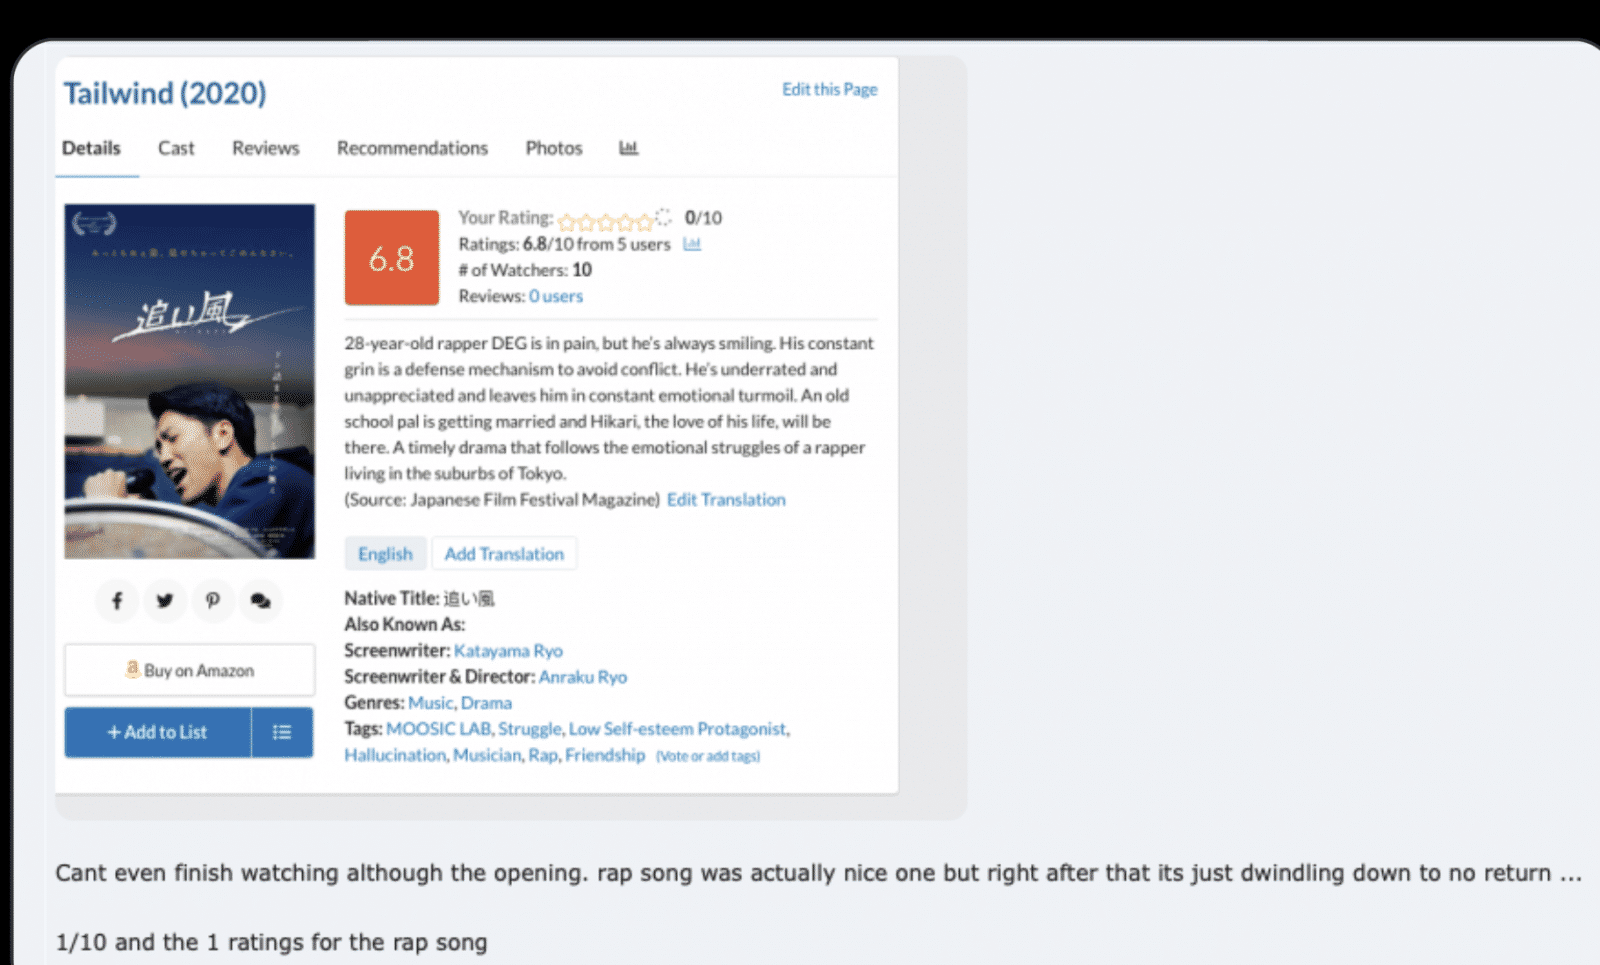
Task: Click the Pinterest share icon
Action: (213, 601)
